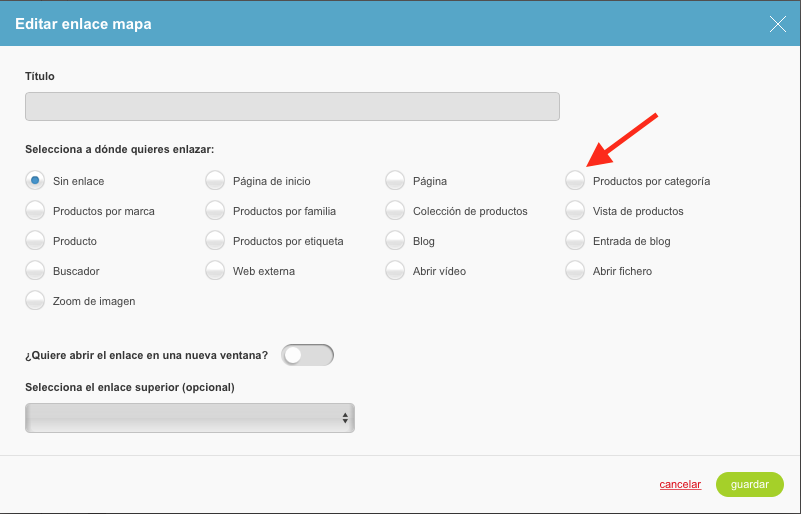Screen dimensions: 801x514
Task: Select the Abrir vídeo radio option
Action: pos(395,271)
